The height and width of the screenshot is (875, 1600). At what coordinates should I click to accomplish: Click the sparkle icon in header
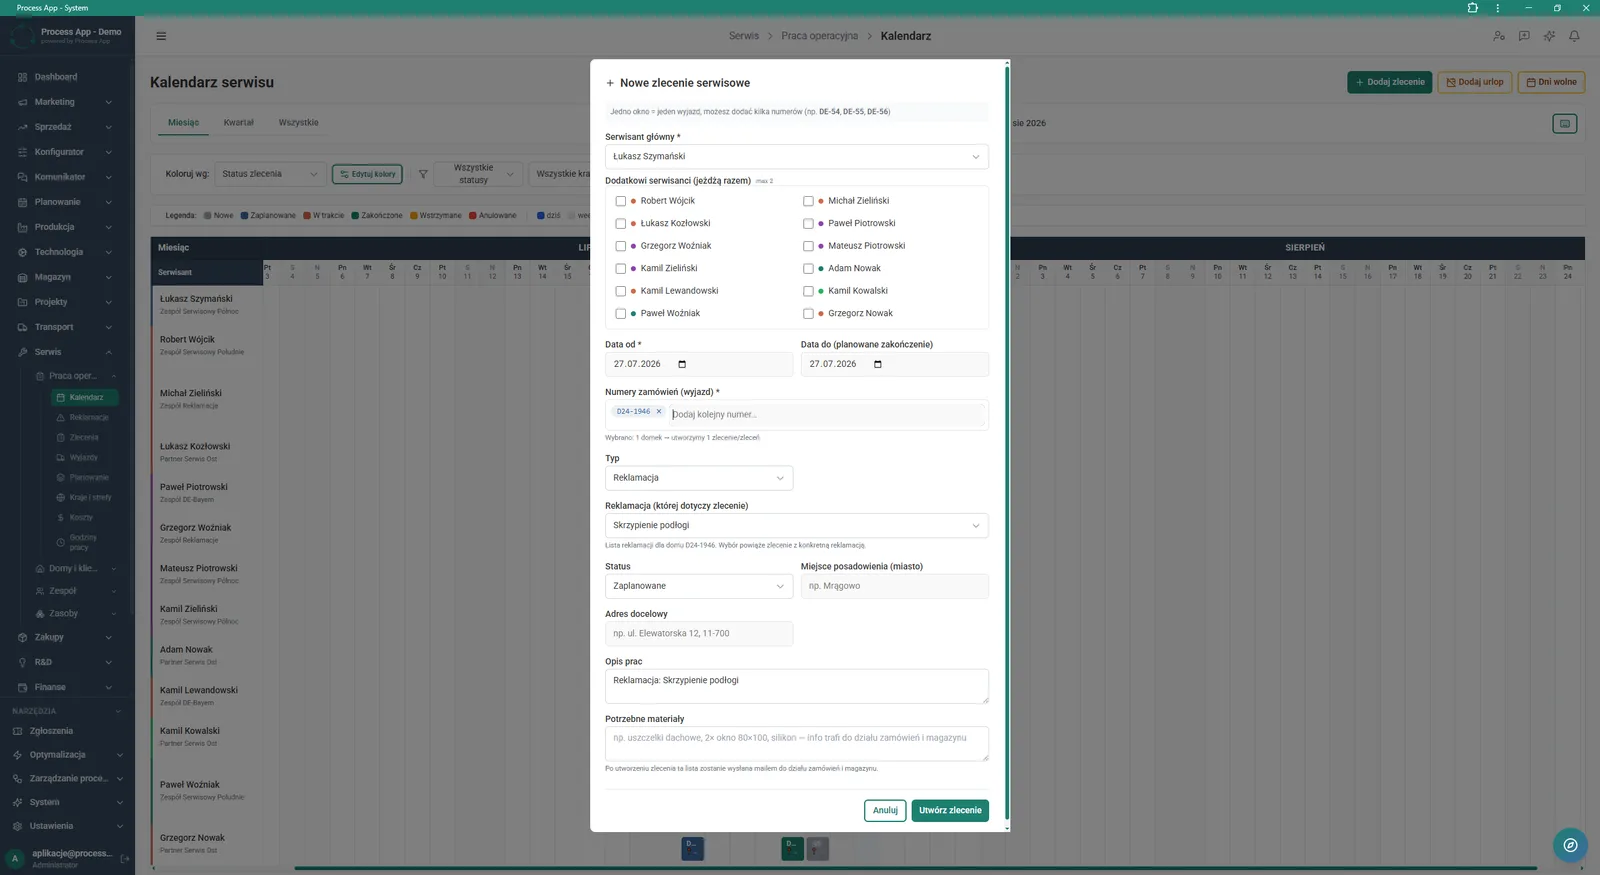click(x=1549, y=36)
